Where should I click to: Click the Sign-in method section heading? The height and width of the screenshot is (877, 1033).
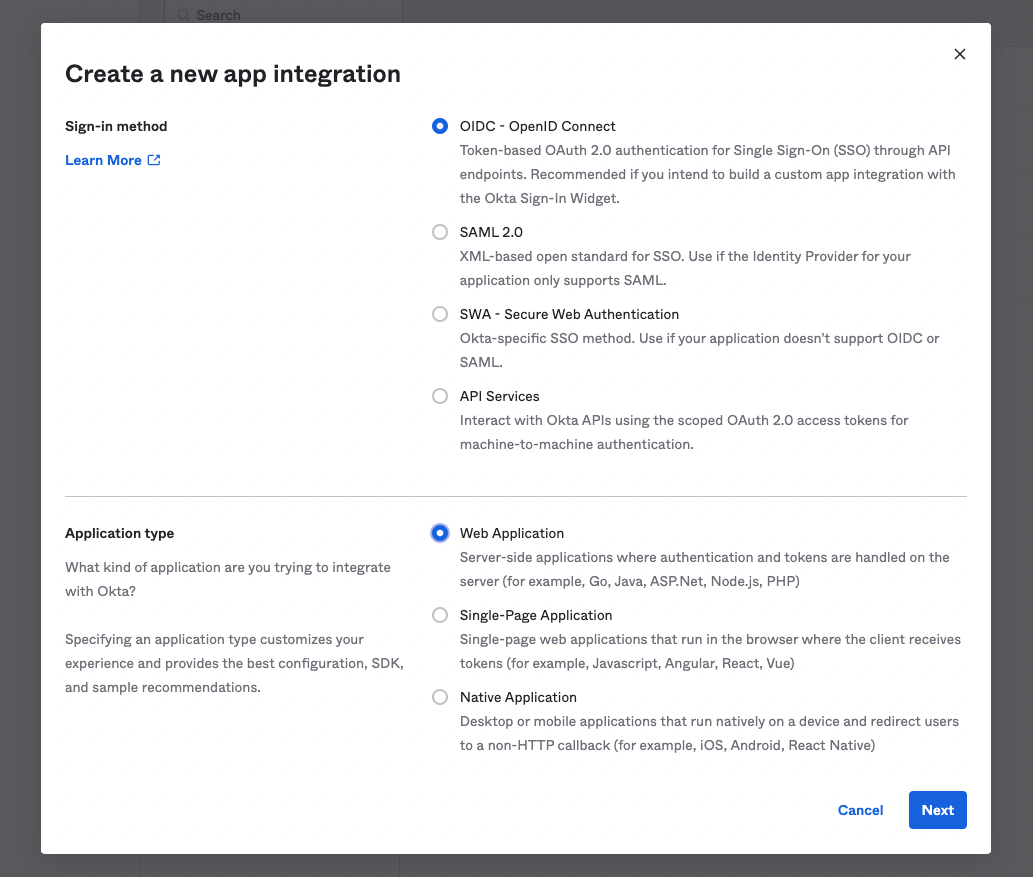tap(116, 126)
